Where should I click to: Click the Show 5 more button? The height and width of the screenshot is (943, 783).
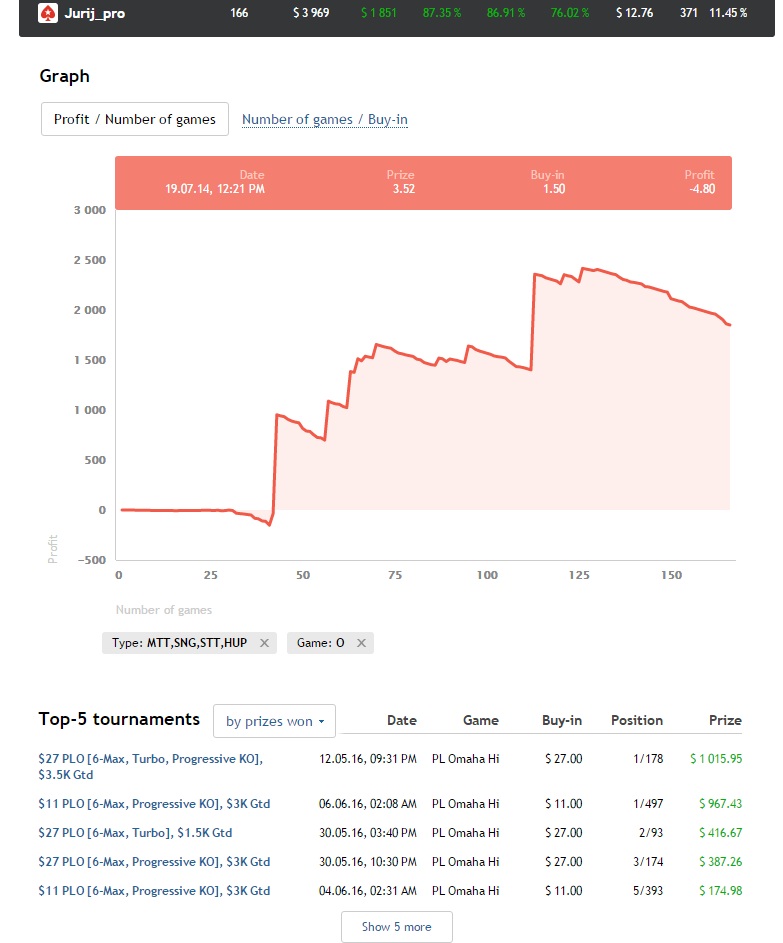click(x=396, y=927)
